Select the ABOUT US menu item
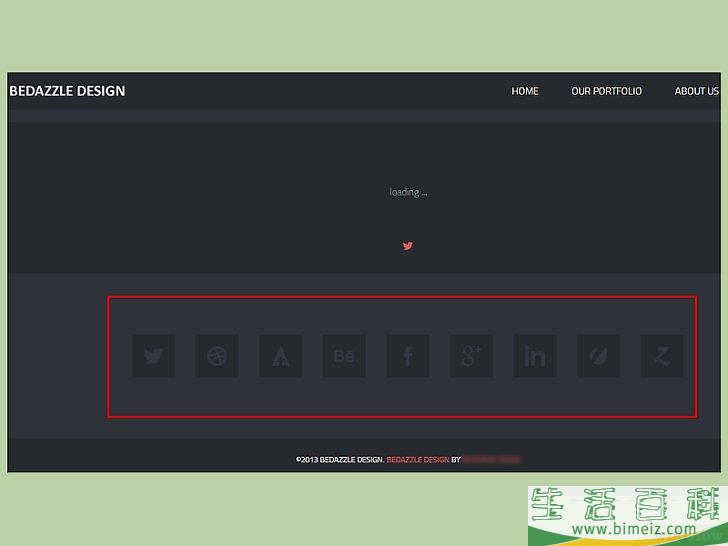The height and width of the screenshot is (546, 728). [x=696, y=91]
